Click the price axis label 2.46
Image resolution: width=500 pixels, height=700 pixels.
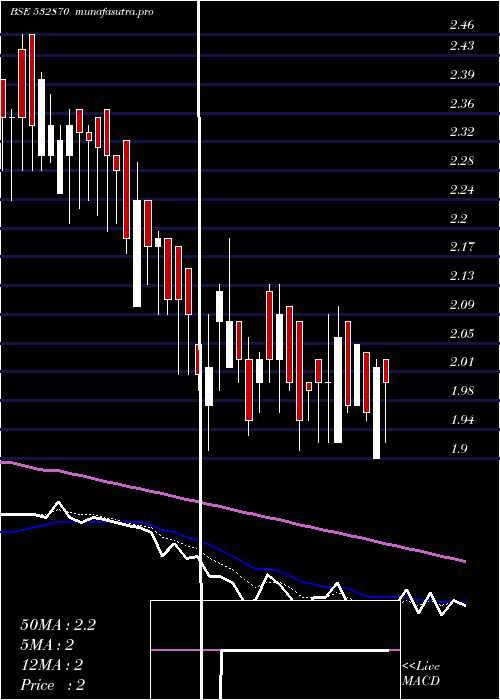(462, 25)
